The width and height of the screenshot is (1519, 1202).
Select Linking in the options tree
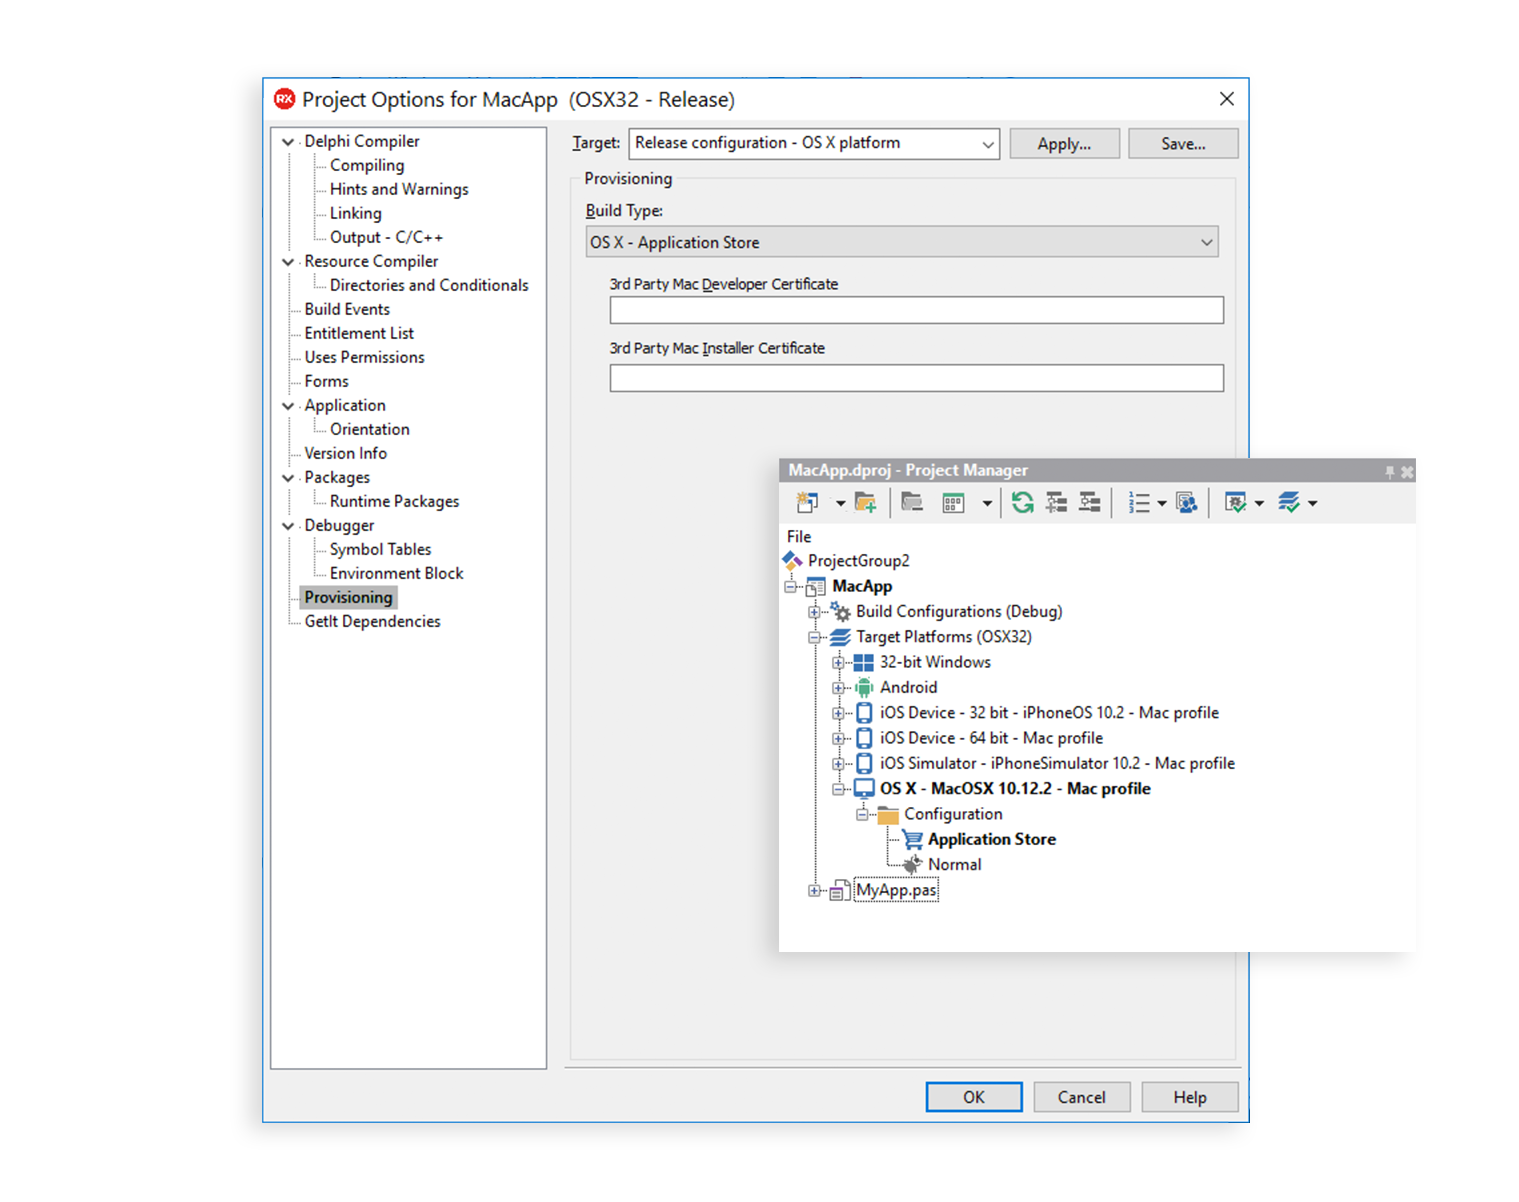point(356,214)
